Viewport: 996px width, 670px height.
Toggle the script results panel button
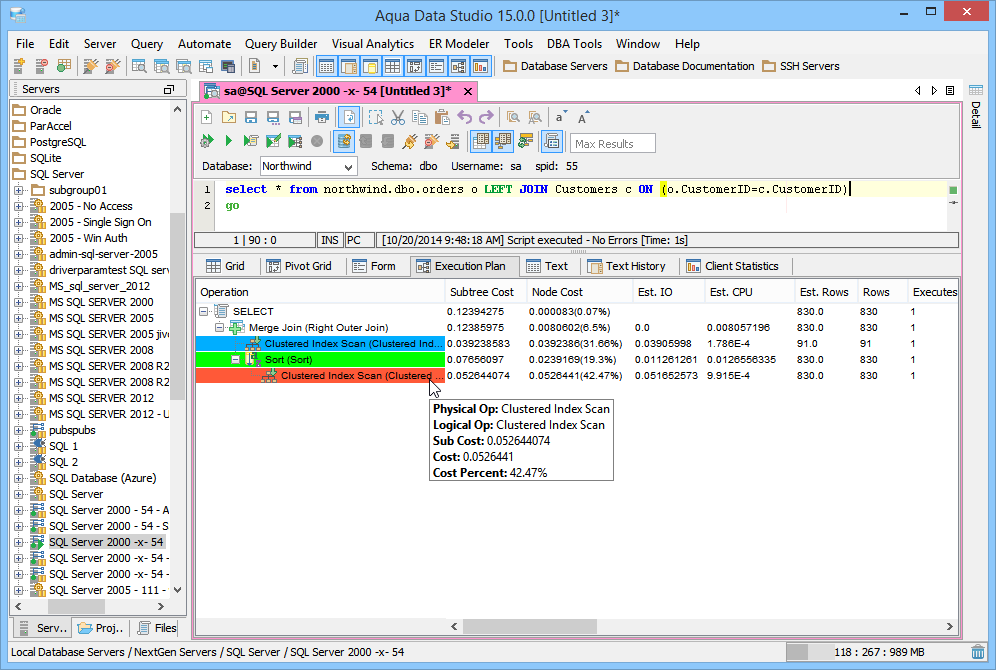click(x=552, y=141)
